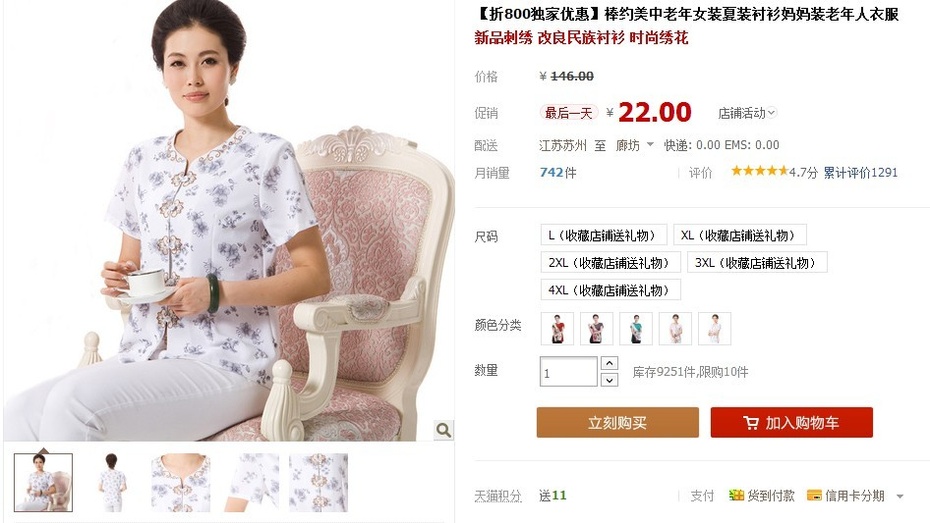Click 加入购物车 add to cart button
The height and width of the screenshot is (523, 930).
791,423
